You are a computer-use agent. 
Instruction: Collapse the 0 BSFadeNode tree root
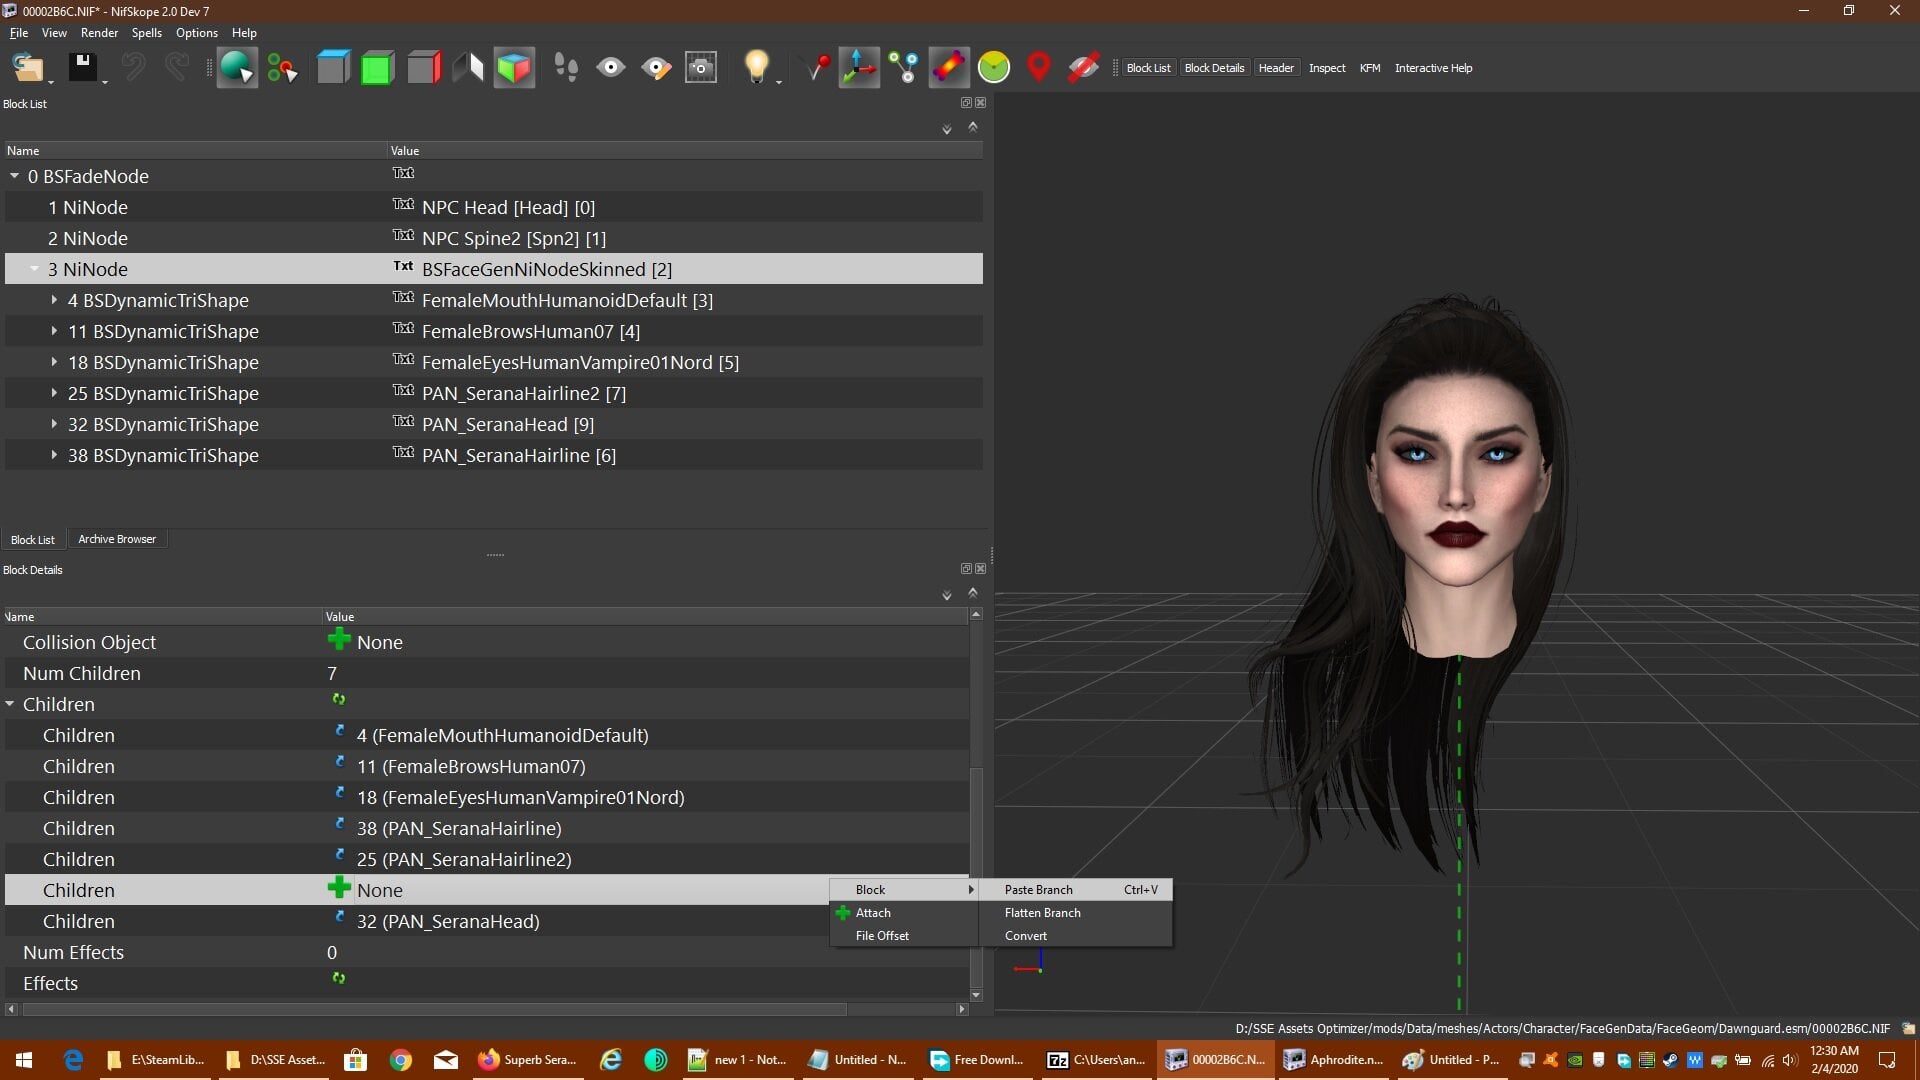[15, 175]
